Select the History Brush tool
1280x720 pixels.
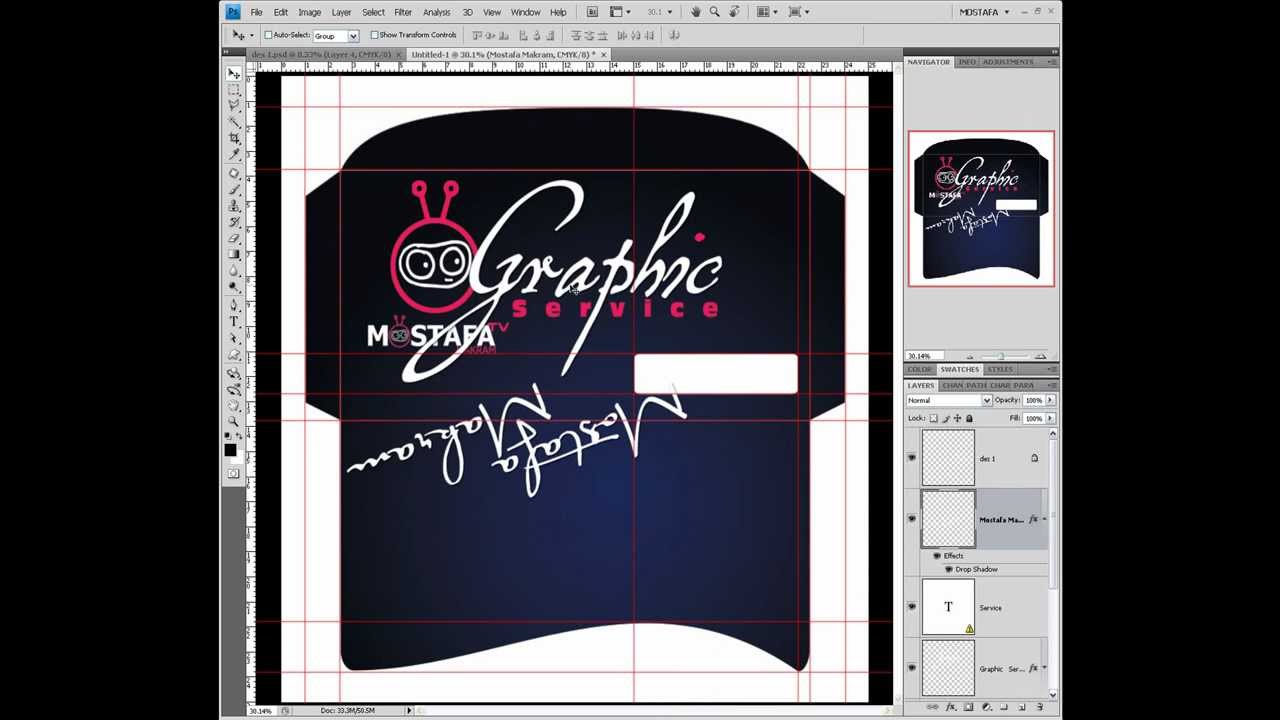(234, 221)
